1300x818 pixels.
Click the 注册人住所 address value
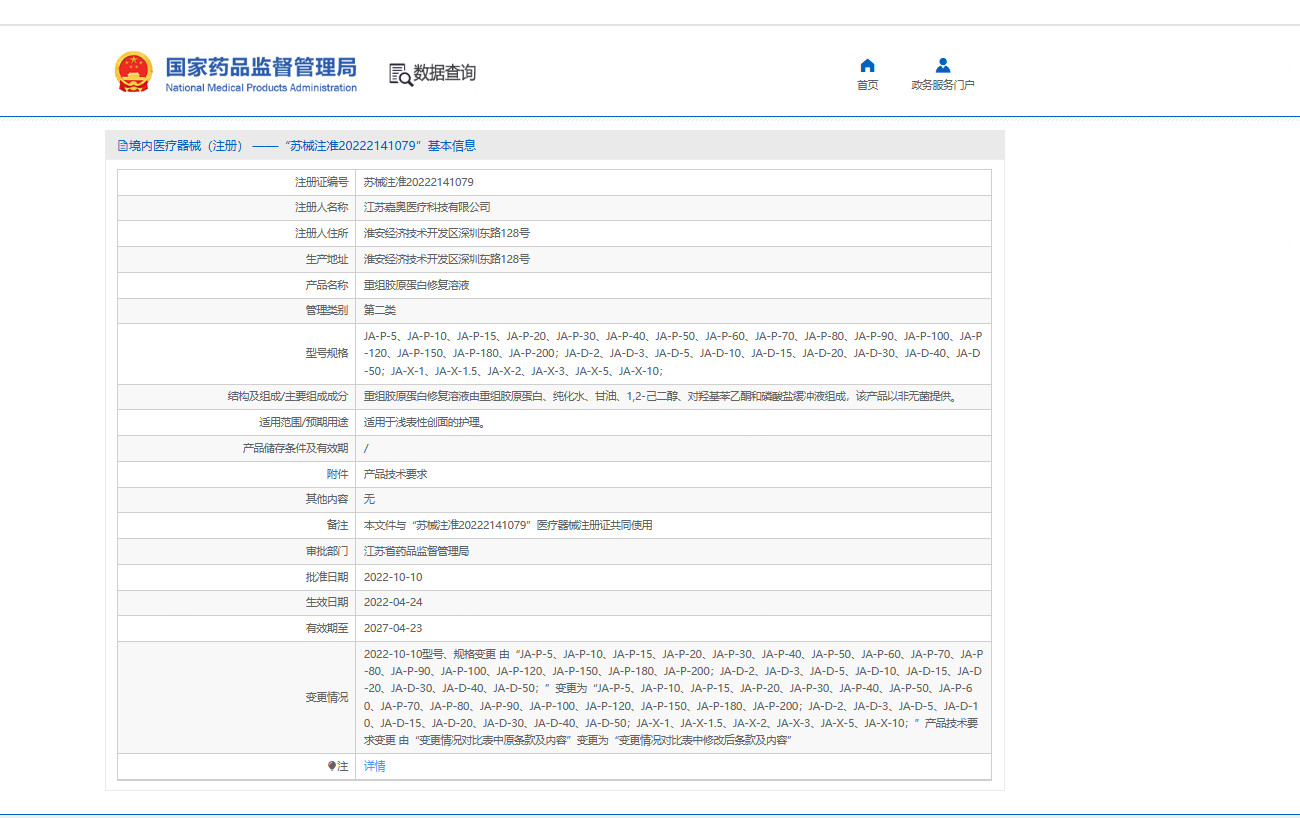click(446, 233)
